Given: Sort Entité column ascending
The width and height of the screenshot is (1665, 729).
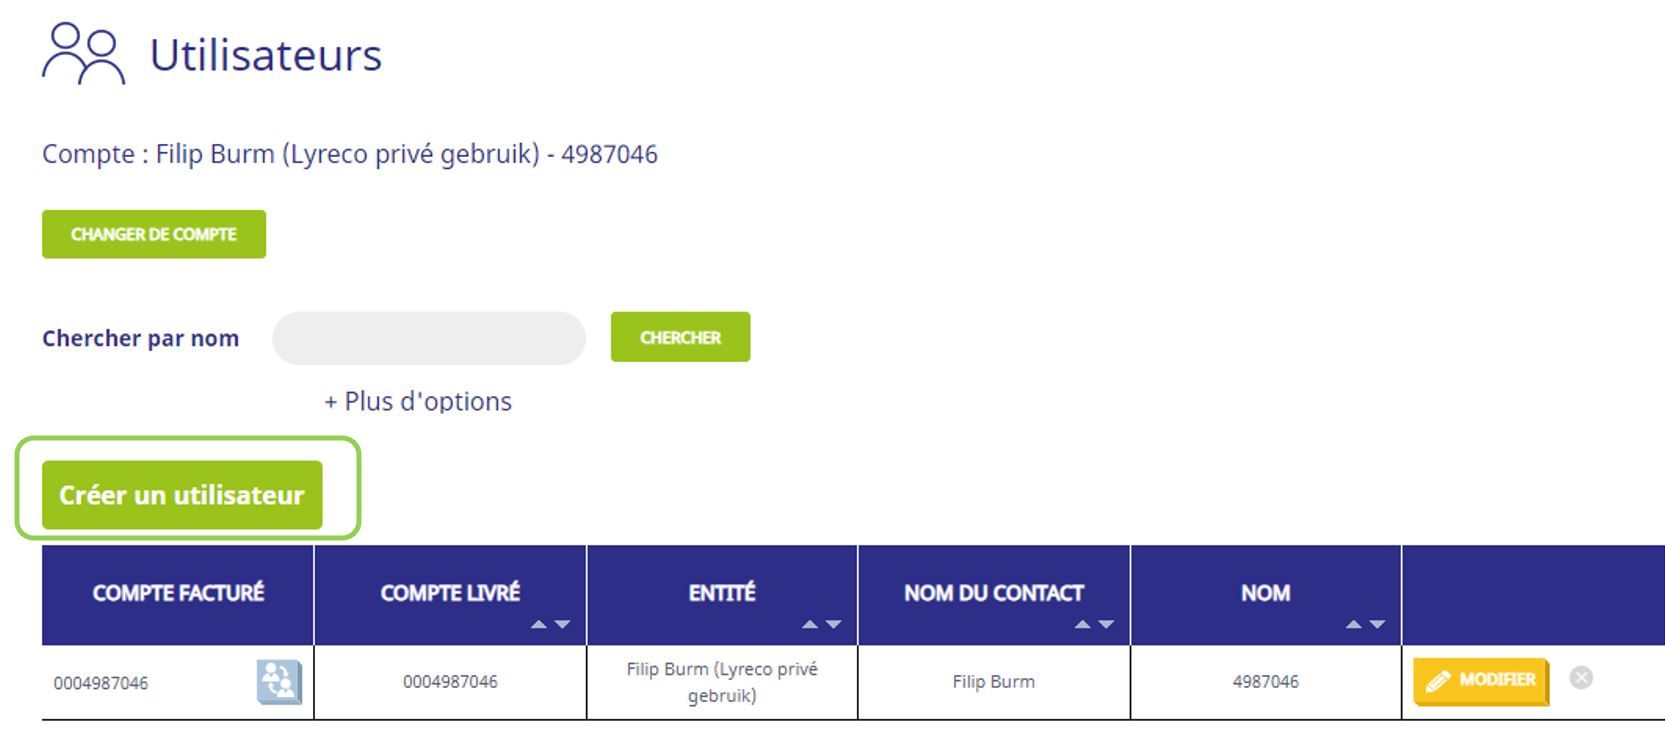Looking at the screenshot, I should coord(810,624).
